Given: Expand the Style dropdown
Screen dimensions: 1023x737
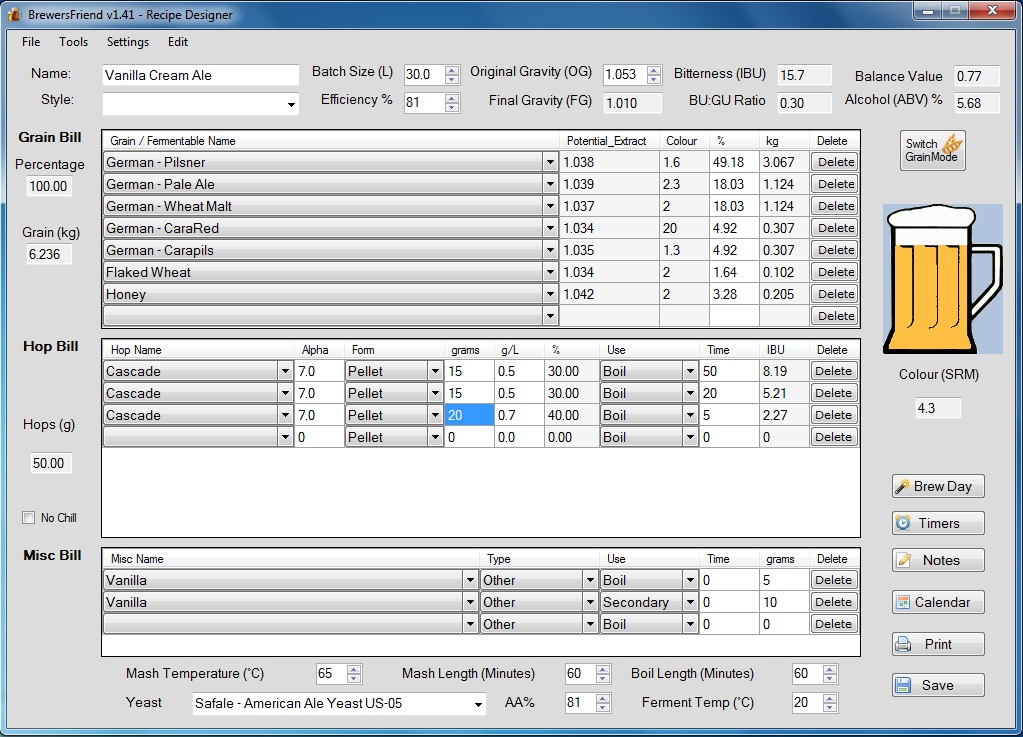Looking at the screenshot, I should click(x=292, y=104).
